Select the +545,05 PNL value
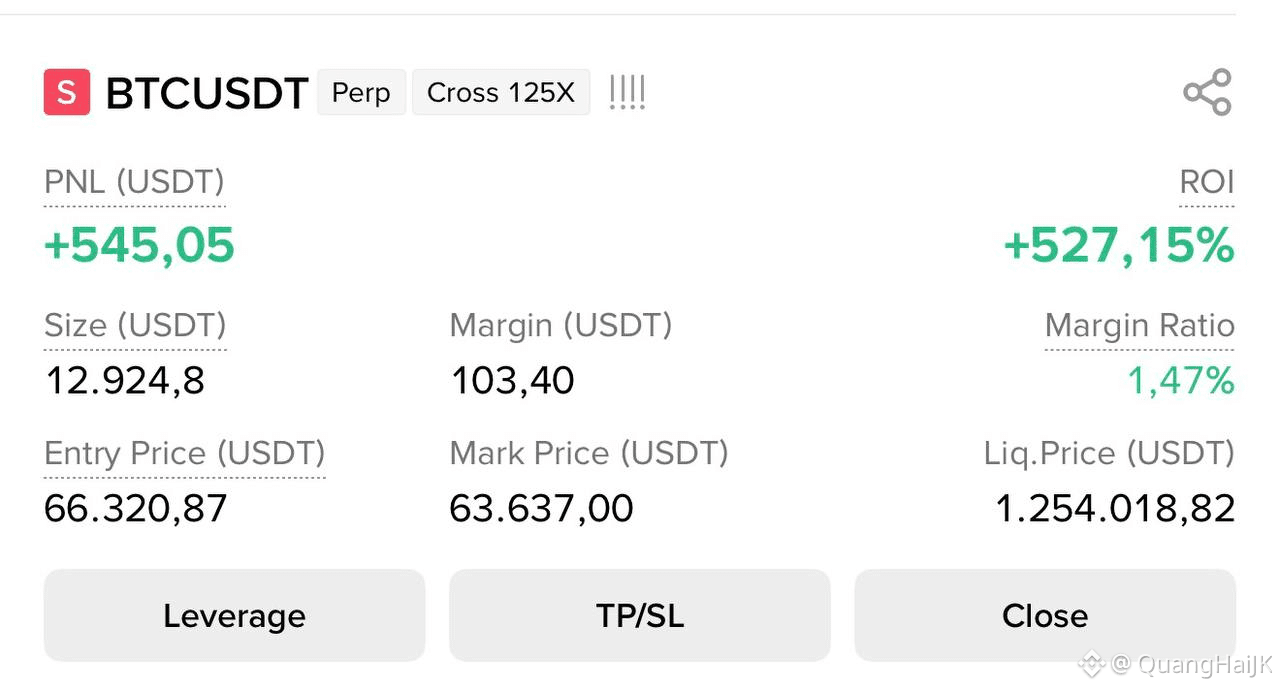The height and width of the screenshot is (689, 1280). coord(140,245)
